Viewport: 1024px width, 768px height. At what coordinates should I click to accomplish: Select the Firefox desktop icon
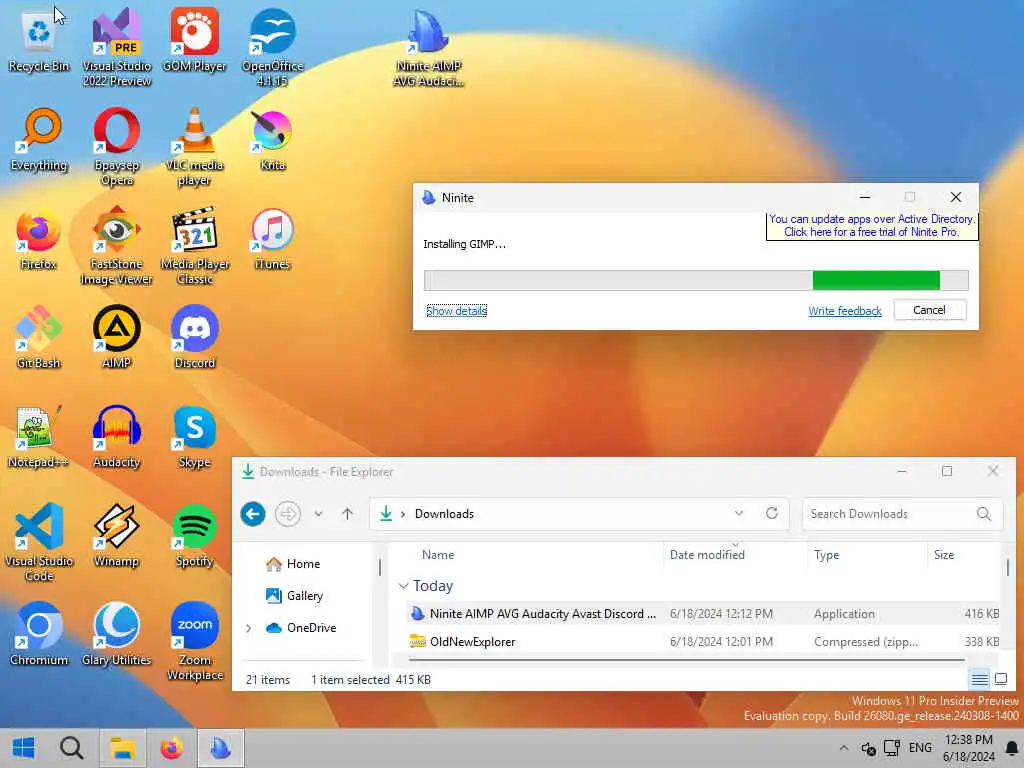[x=39, y=240]
